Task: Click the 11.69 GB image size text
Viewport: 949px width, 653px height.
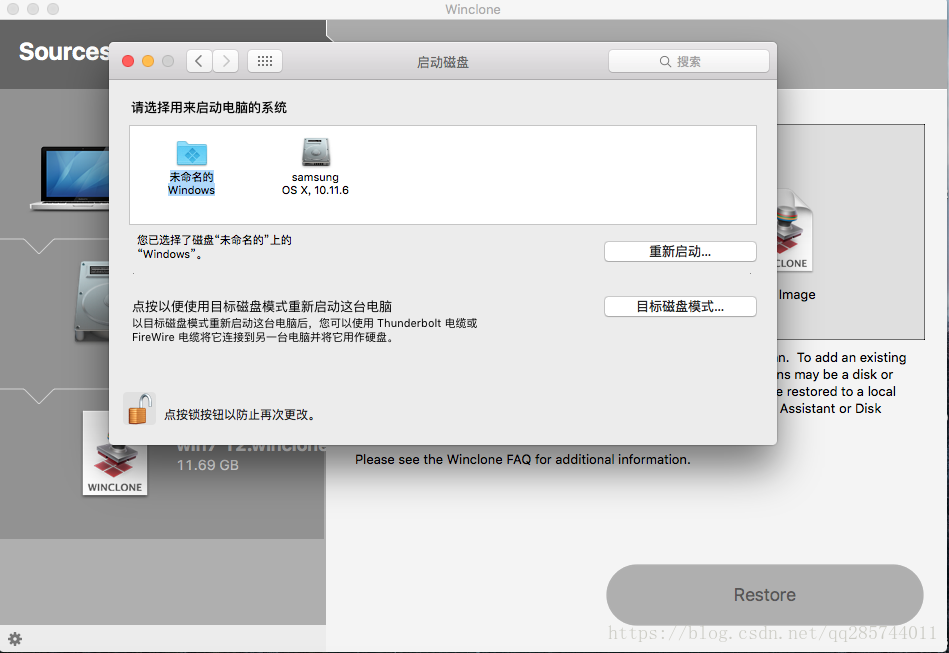Action: (208, 465)
